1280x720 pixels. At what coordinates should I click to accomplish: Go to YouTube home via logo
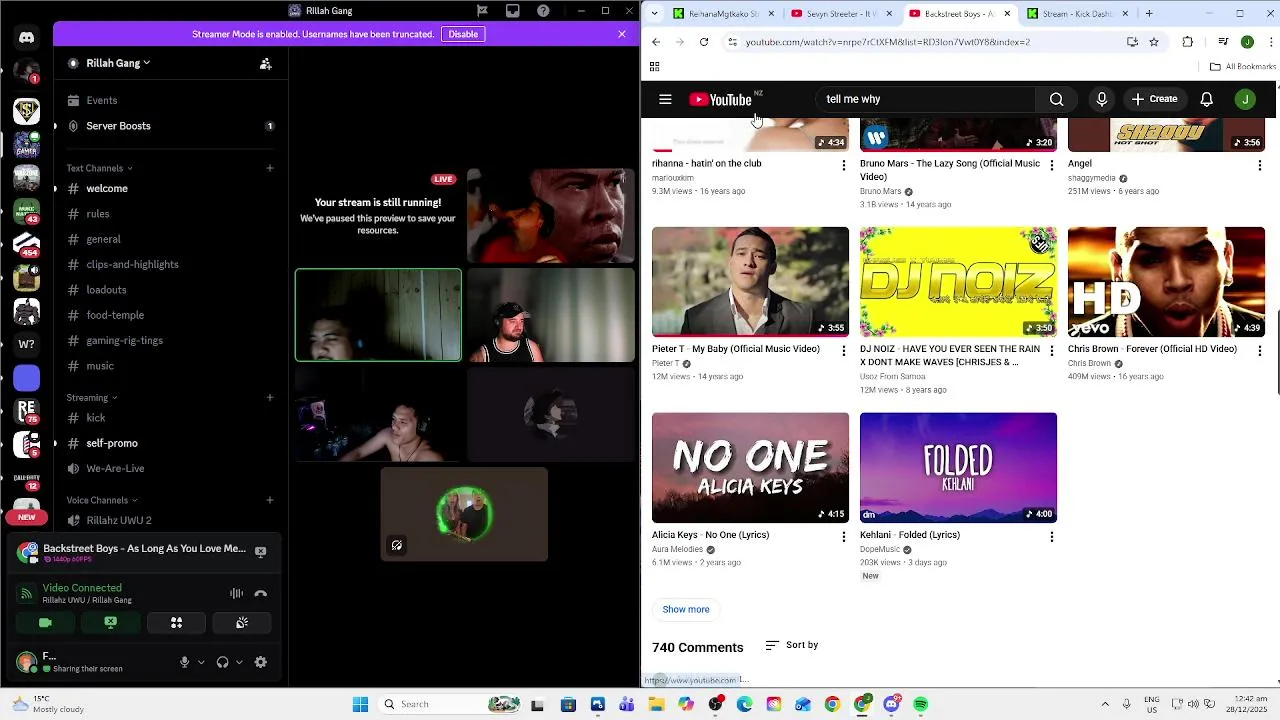(x=720, y=99)
